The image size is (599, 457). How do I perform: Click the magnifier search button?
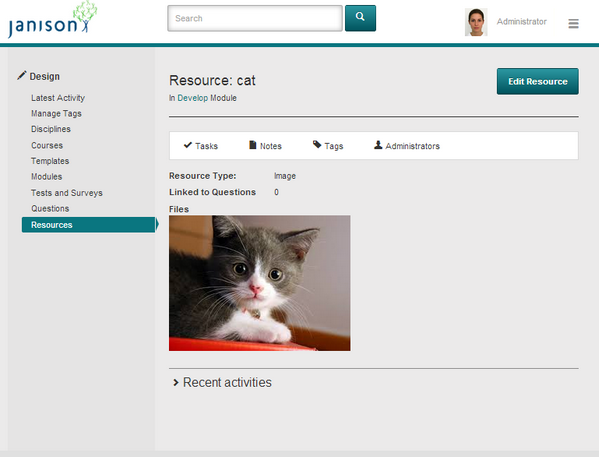tap(360, 18)
